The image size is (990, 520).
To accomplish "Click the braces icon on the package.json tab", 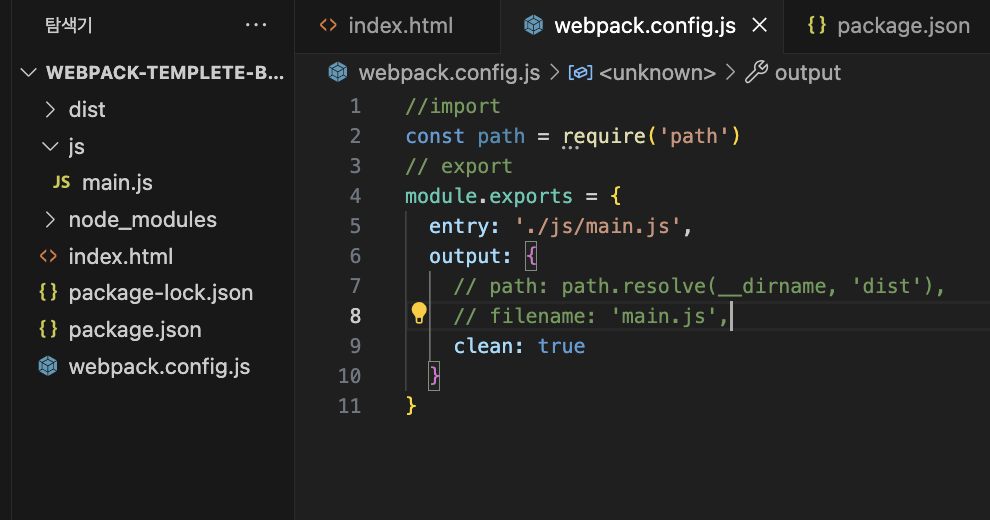I will click(817, 25).
